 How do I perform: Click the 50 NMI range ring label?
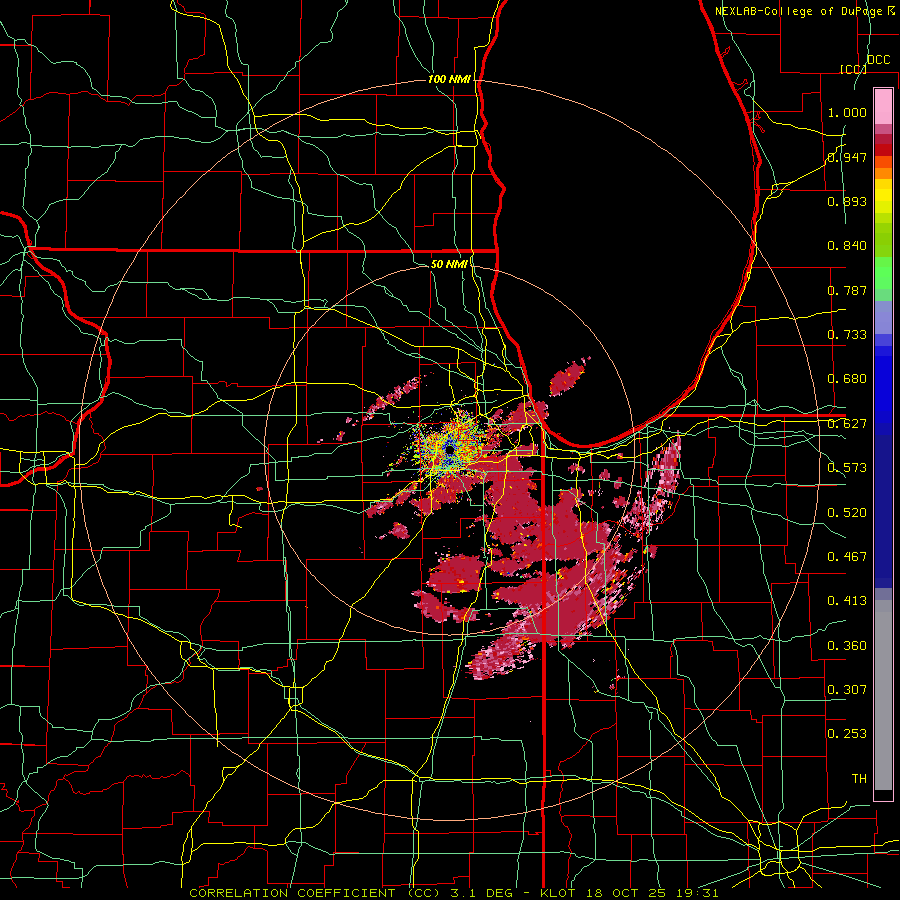pyautogui.click(x=449, y=264)
